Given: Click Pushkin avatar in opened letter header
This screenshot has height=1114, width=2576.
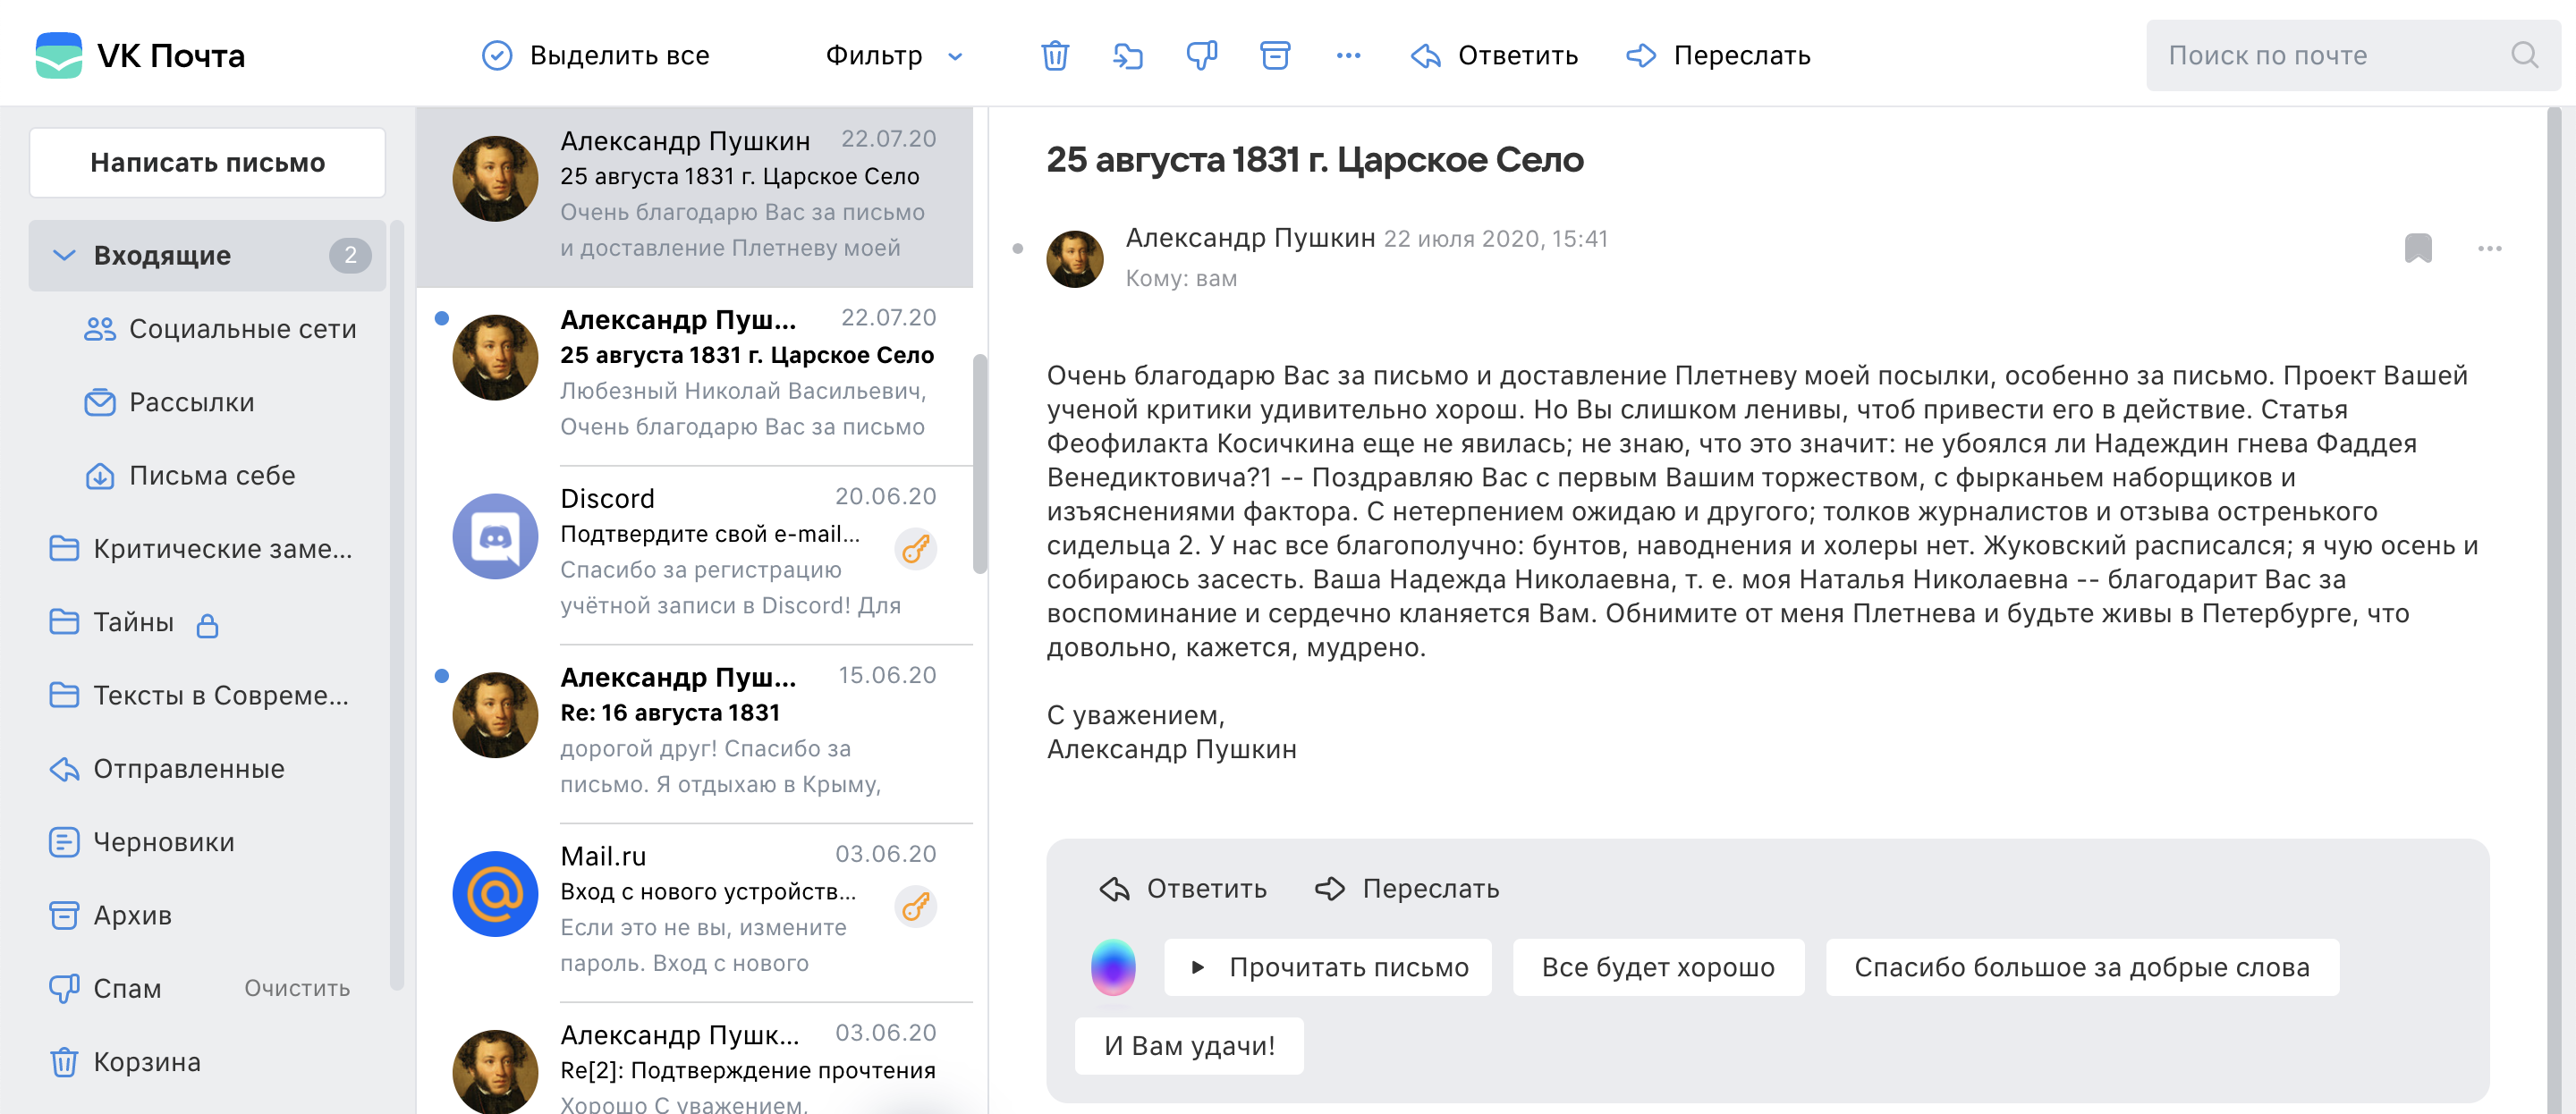Looking at the screenshot, I should point(1075,258).
